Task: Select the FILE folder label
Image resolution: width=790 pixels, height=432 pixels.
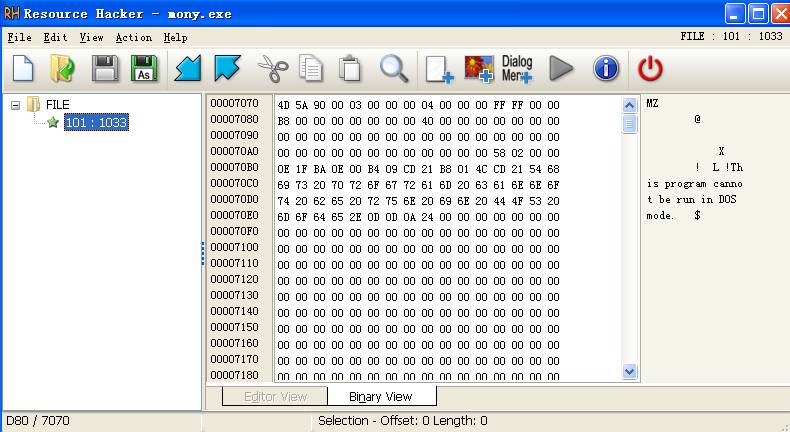Action: pos(57,104)
